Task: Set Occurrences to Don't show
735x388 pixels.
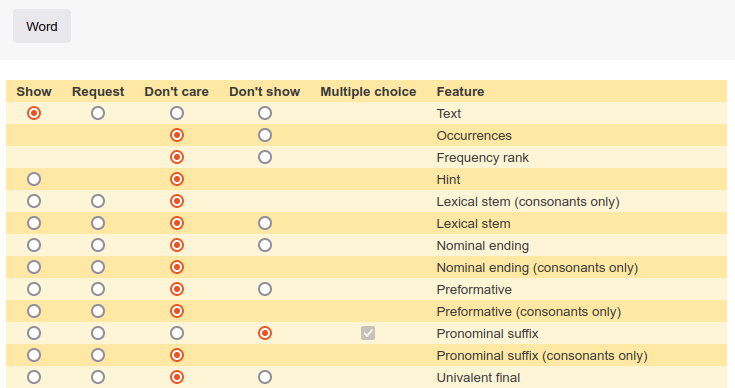Action: point(265,135)
